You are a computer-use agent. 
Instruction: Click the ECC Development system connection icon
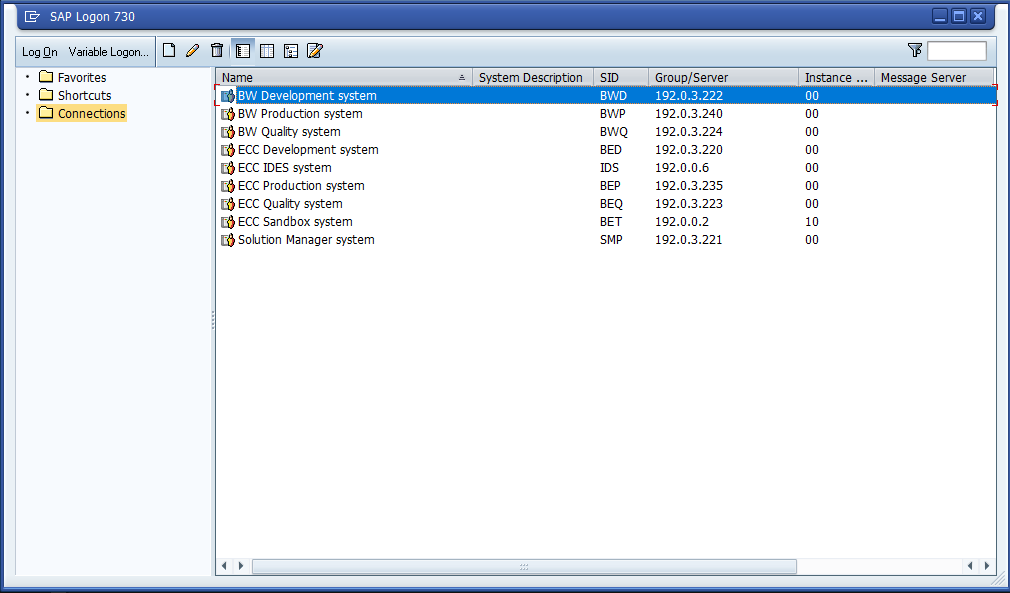pos(228,150)
